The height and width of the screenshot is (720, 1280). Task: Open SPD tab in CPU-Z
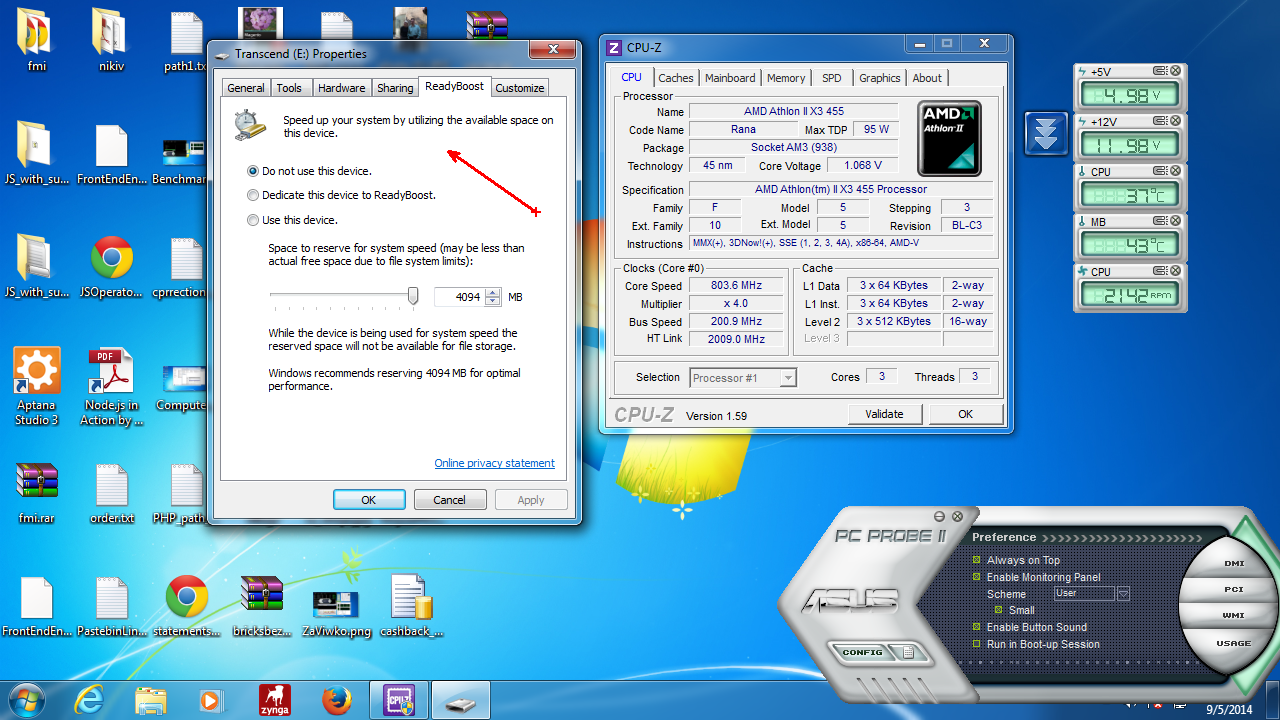832,78
